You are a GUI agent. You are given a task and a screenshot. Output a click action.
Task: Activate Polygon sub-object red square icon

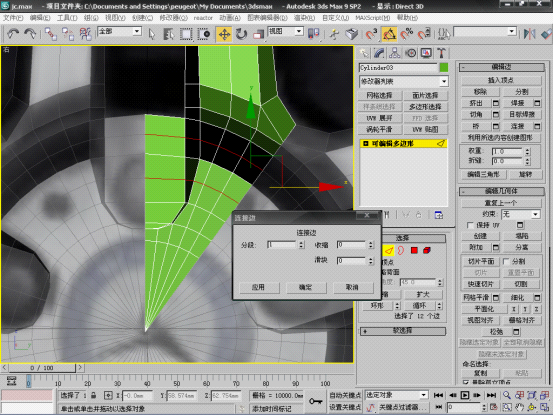coord(414,250)
